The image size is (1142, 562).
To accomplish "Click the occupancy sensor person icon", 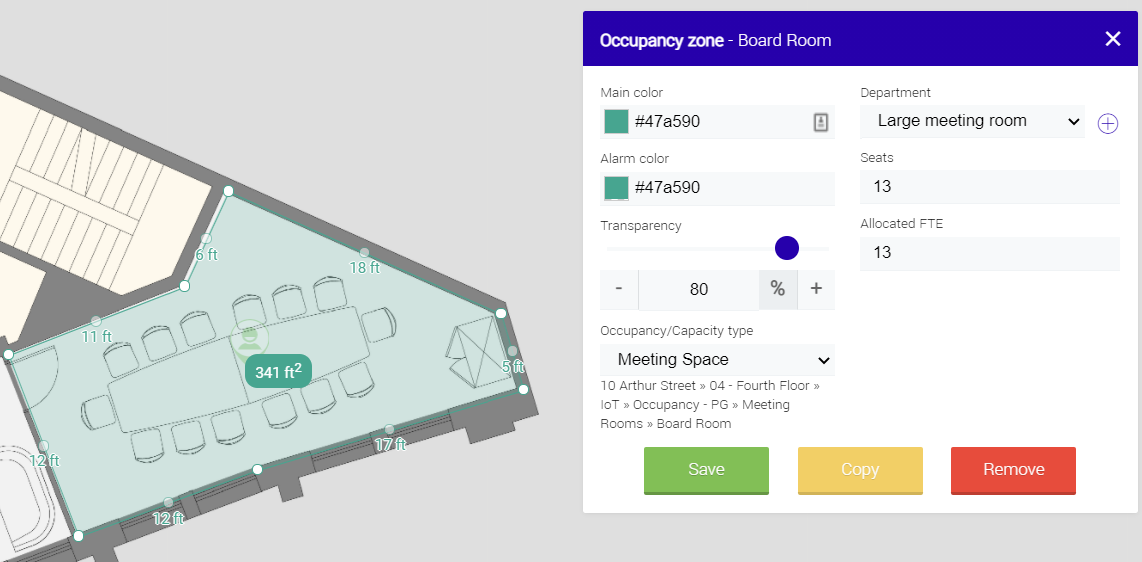I will click(x=248, y=338).
